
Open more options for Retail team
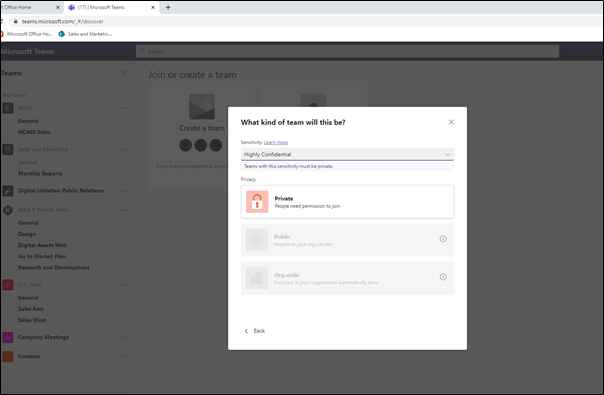124,108
